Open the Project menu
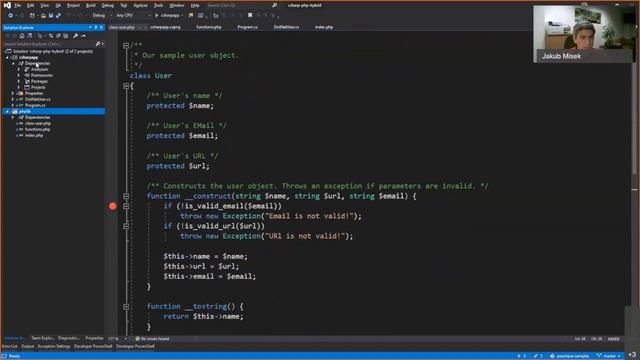The width and height of the screenshot is (640, 360). [73, 5]
